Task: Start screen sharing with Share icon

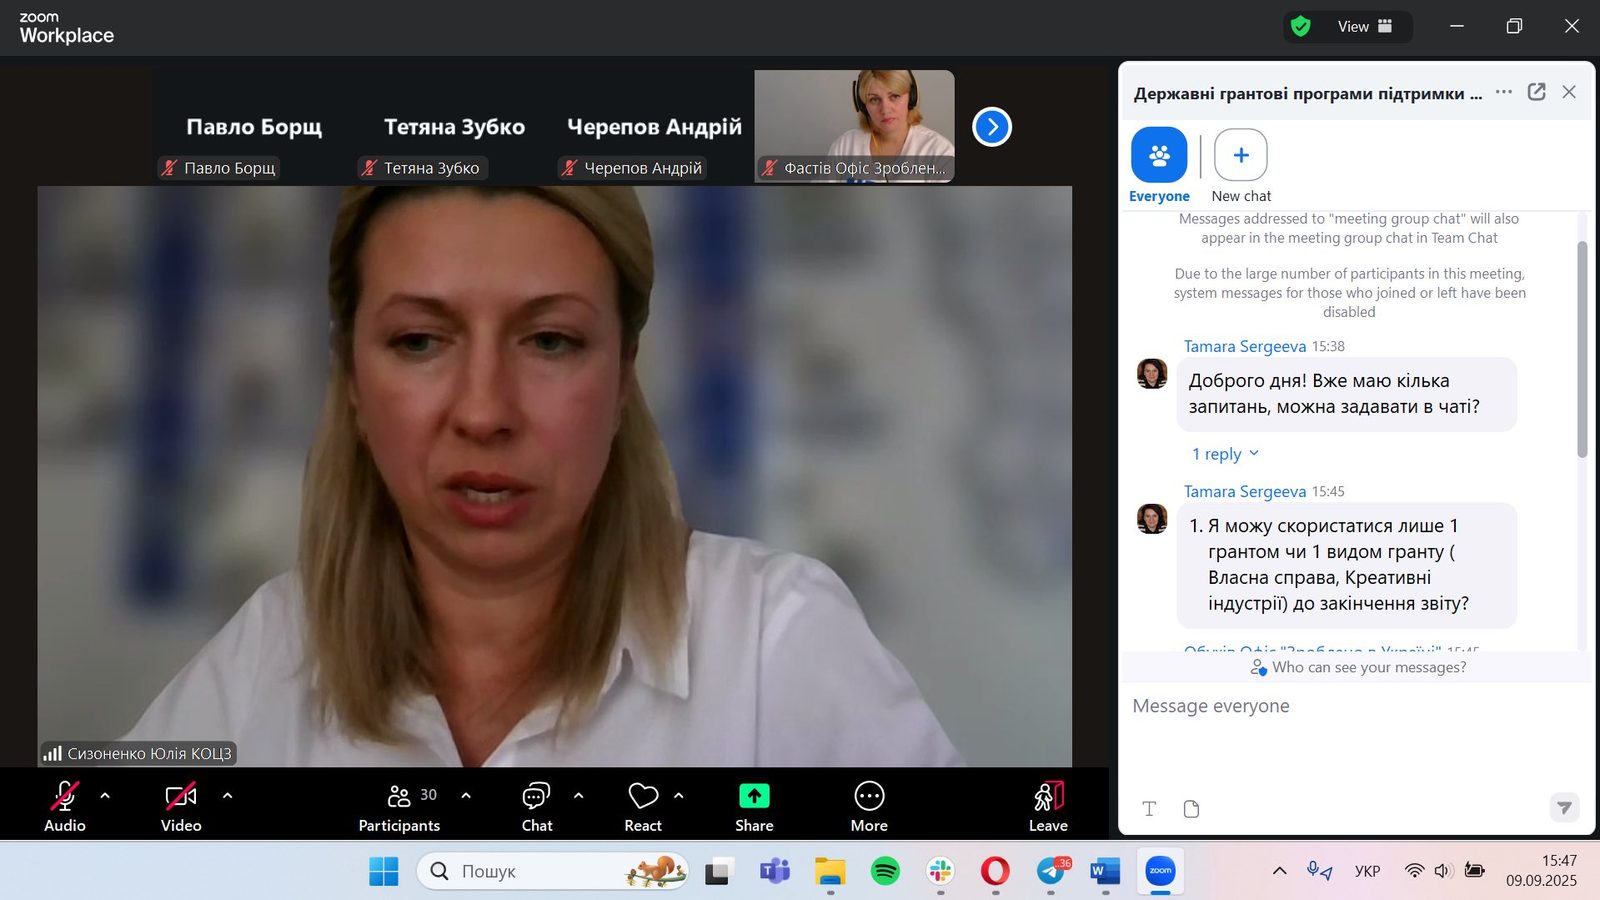Action: pos(754,796)
